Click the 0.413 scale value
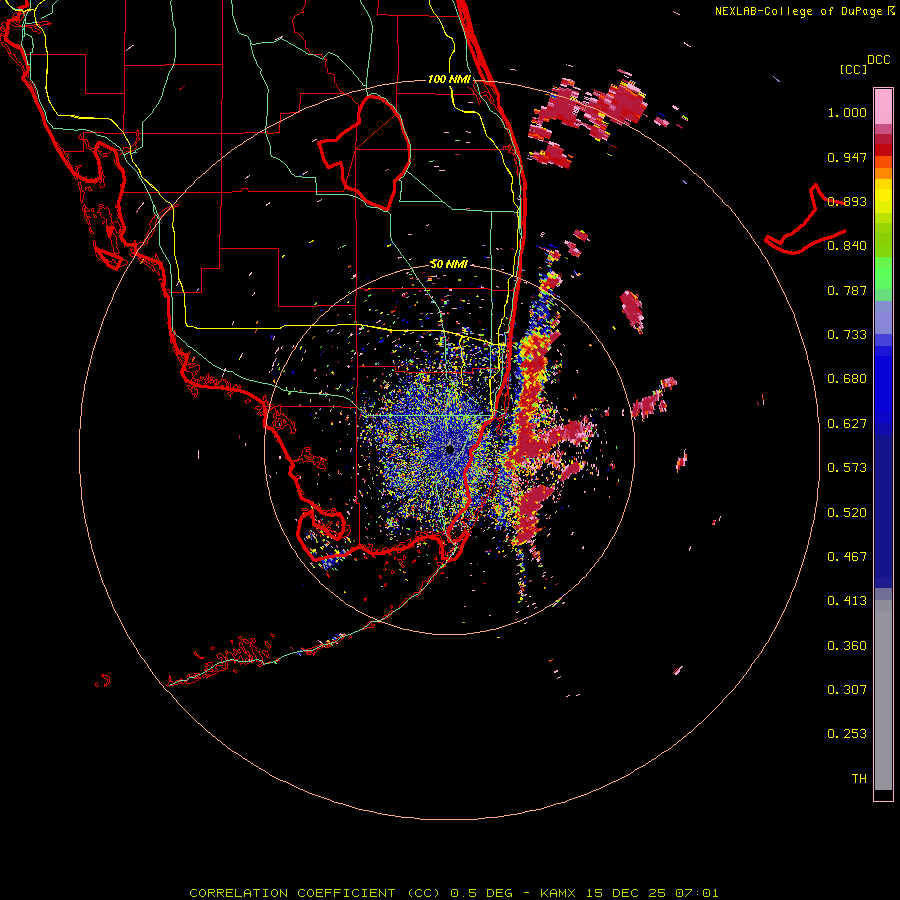This screenshot has width=900, height=900. tap(847, 601)
